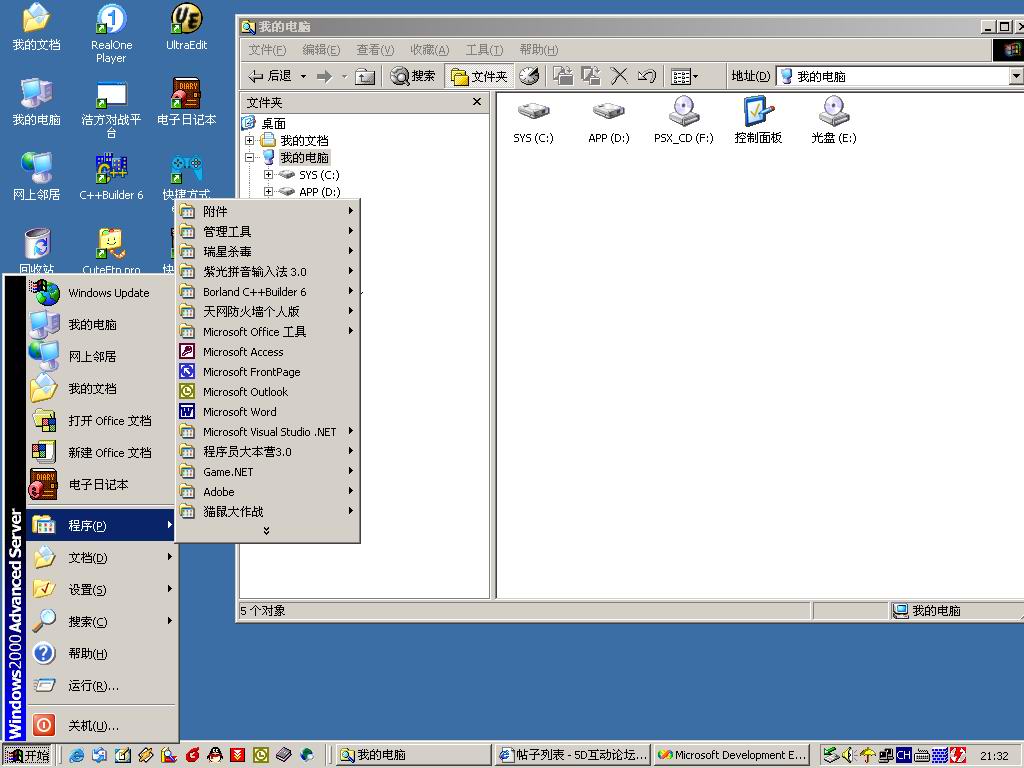Launch Microsoft Access from programs menu
This screenshot has height=768, width=1024.
point(268,351)
